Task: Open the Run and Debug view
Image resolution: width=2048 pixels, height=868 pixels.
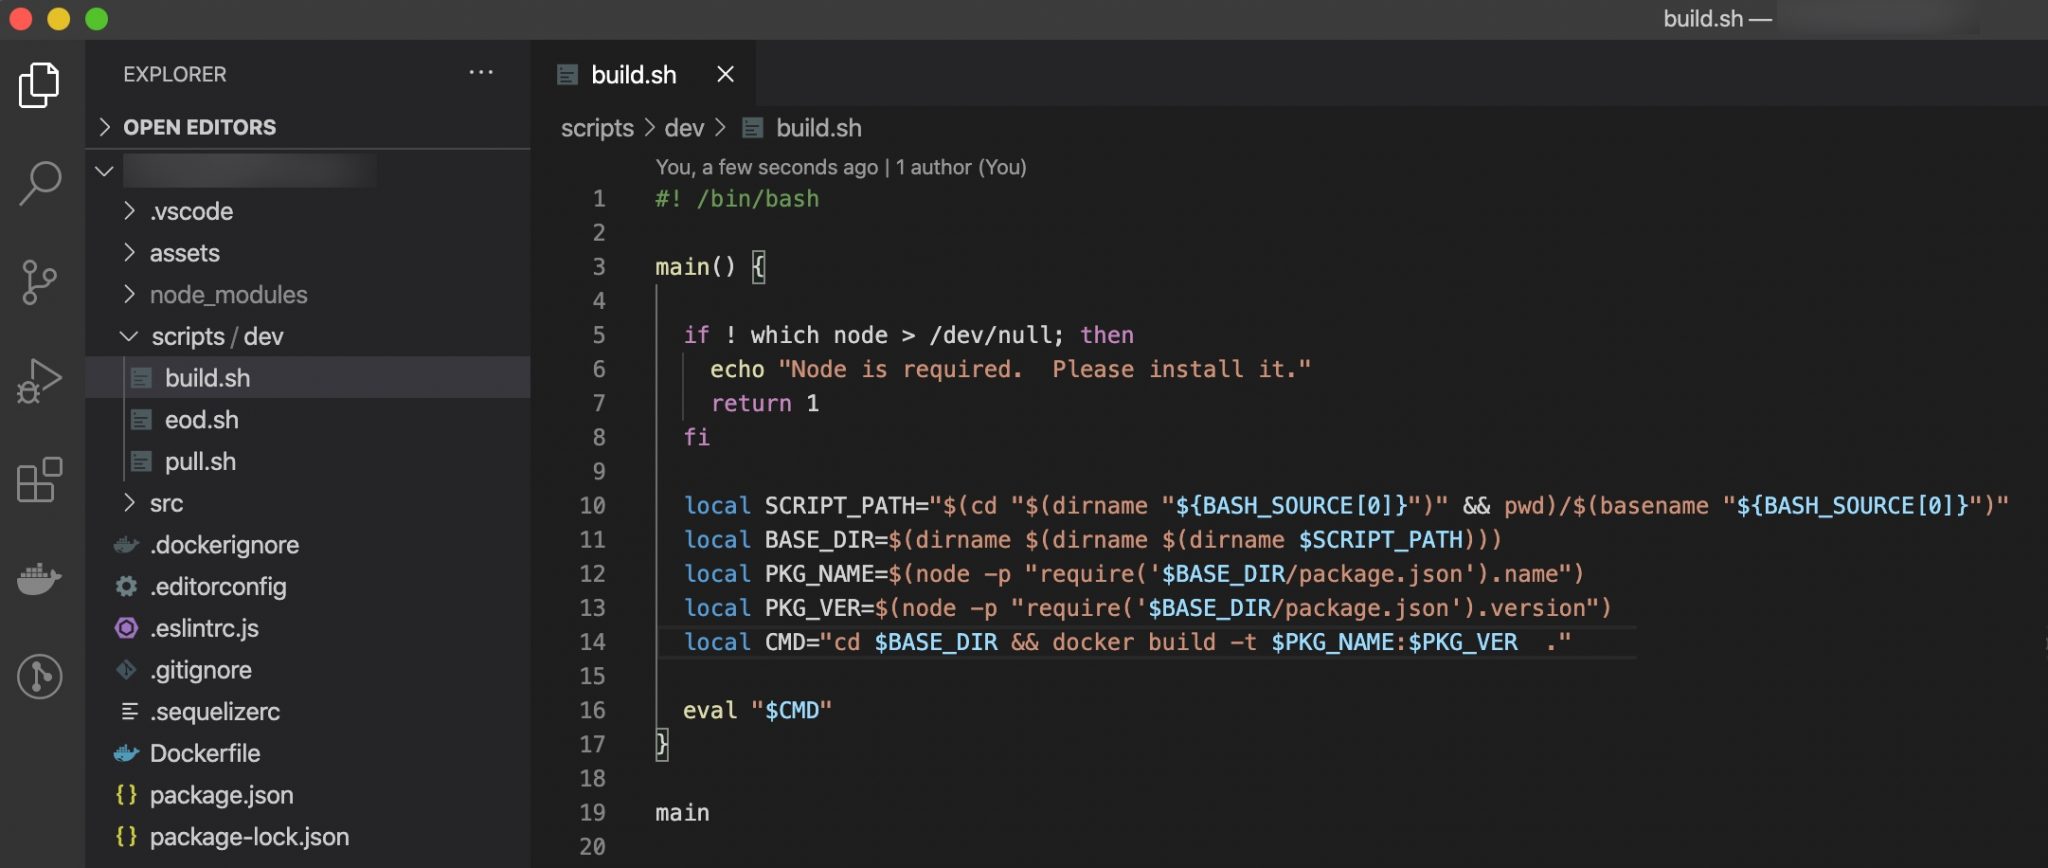Action: tap(39, 380)
